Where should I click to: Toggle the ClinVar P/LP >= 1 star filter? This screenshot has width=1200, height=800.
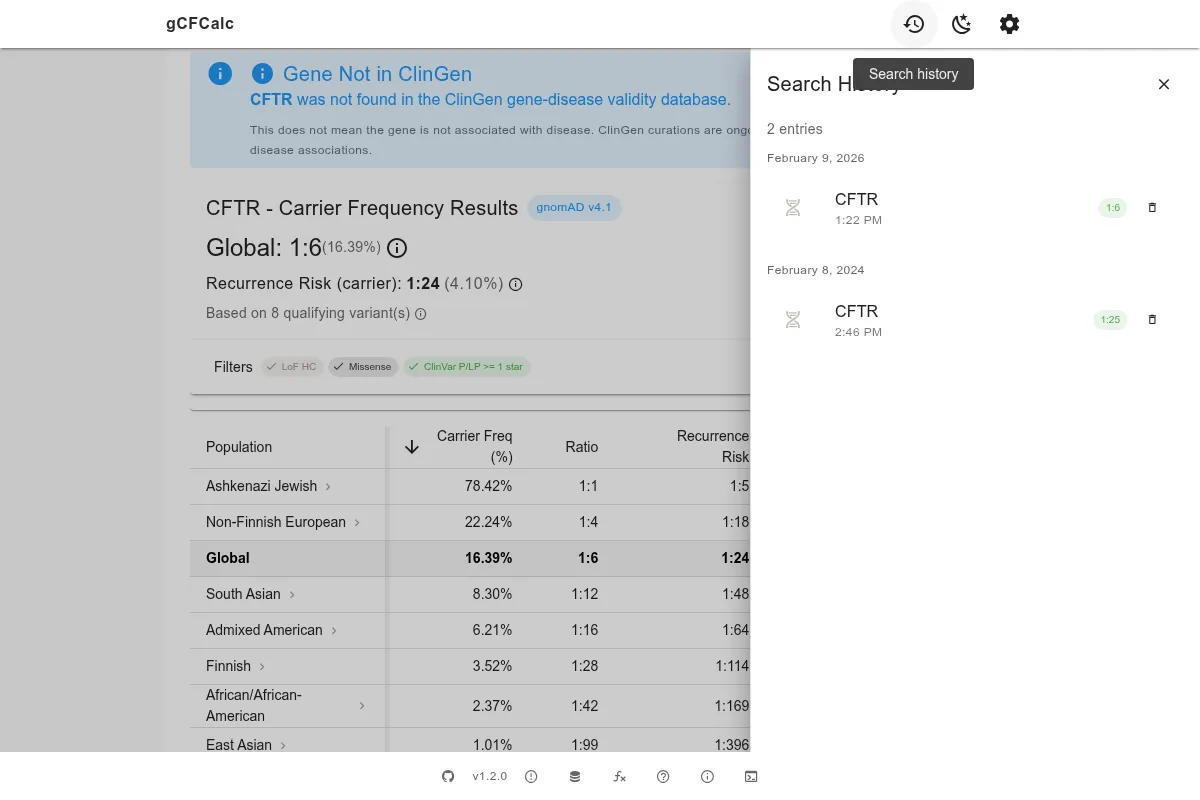click(466, 366)
